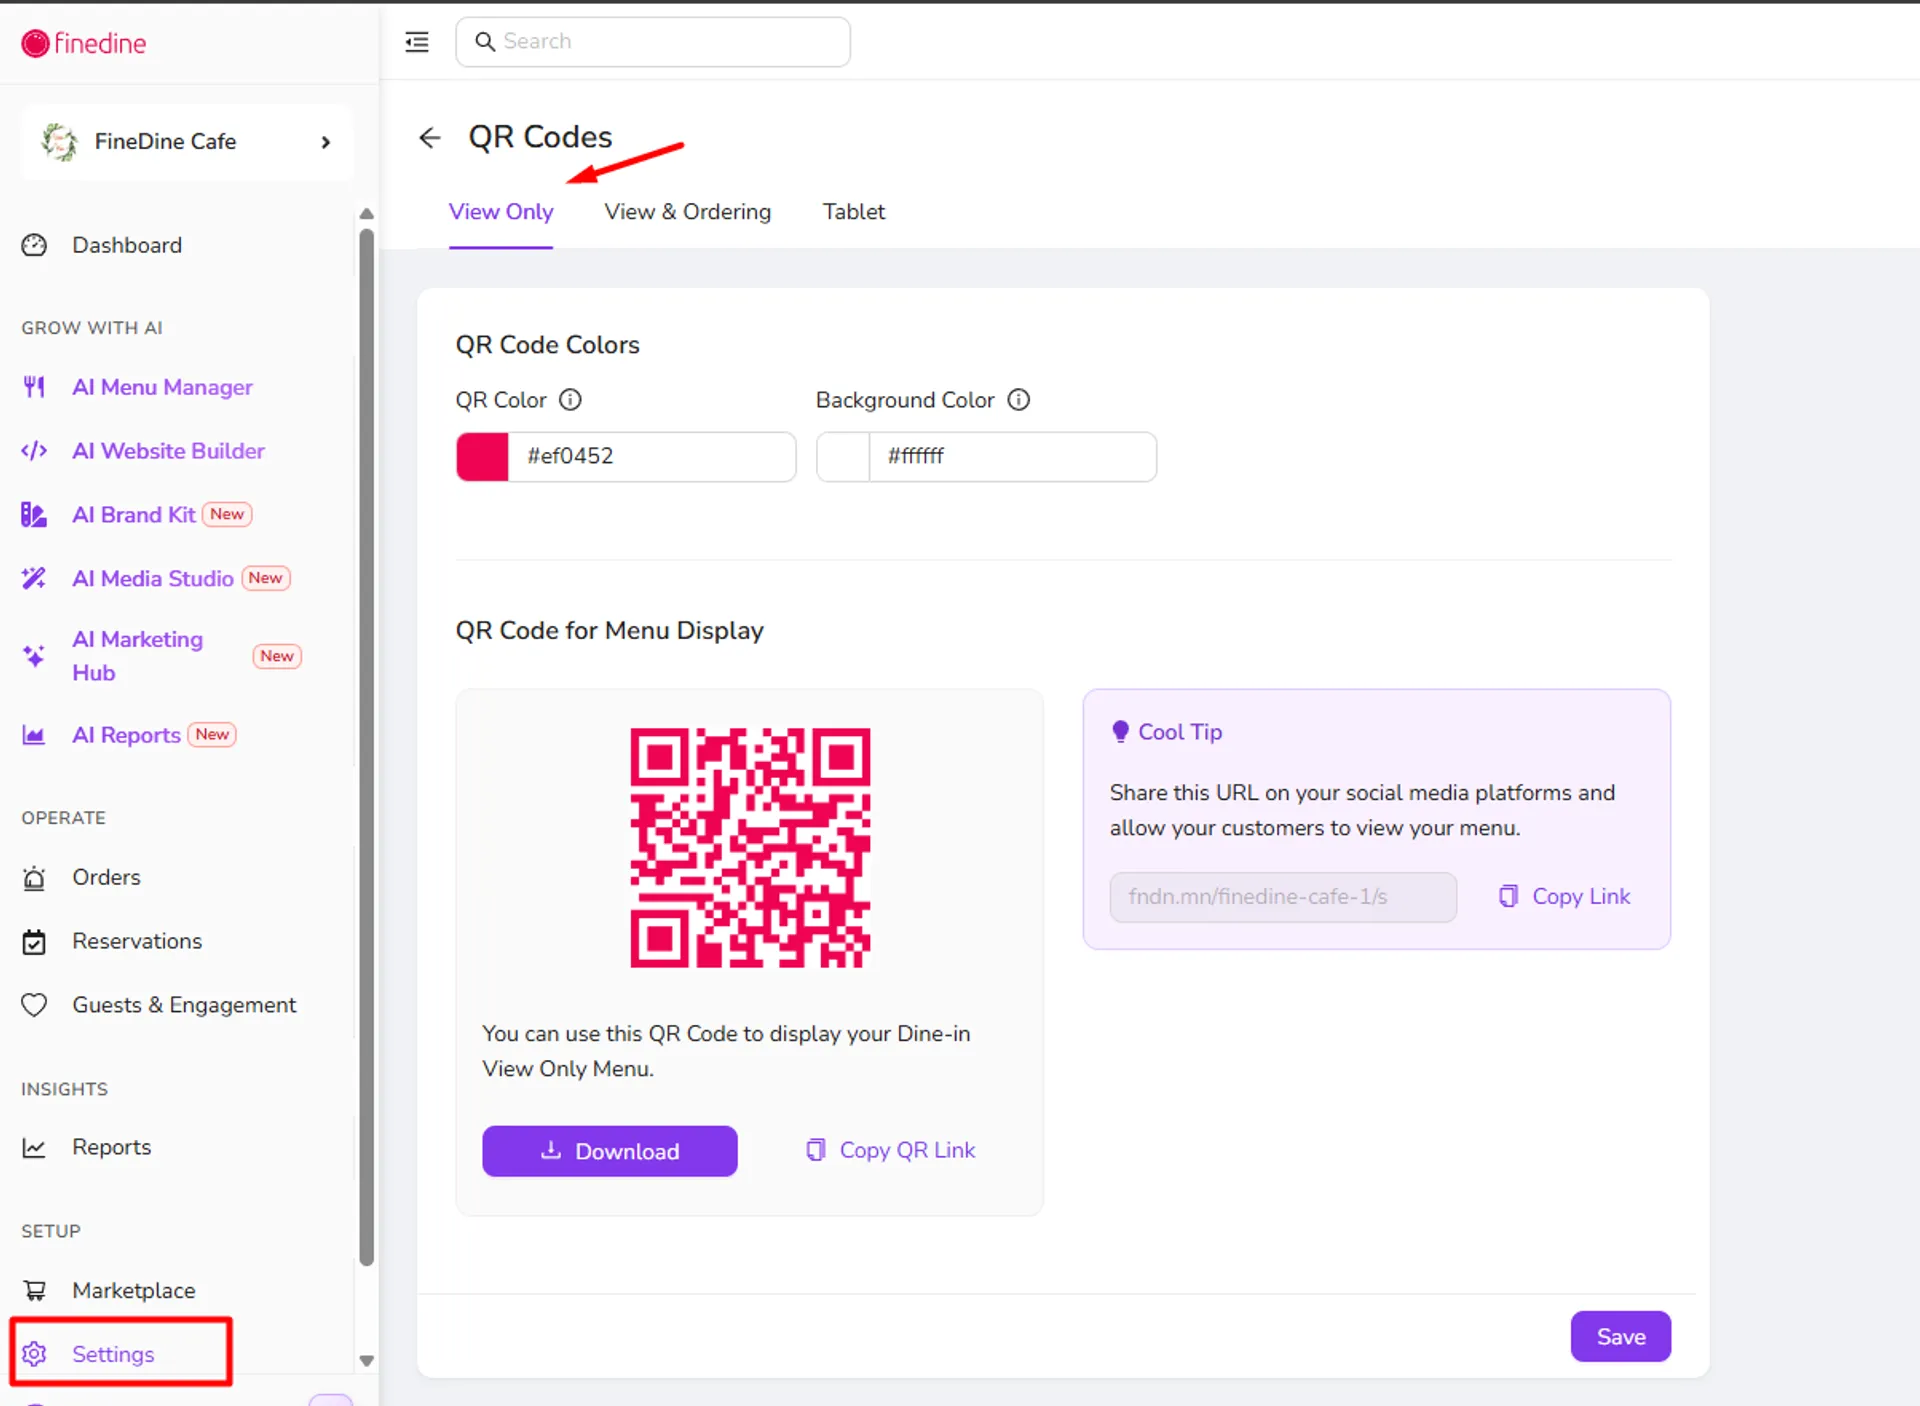The height and width of the screenshot is (1406, 1920).
Task: Click the AI Website Builder code icon
Action: tap(34, 451)
